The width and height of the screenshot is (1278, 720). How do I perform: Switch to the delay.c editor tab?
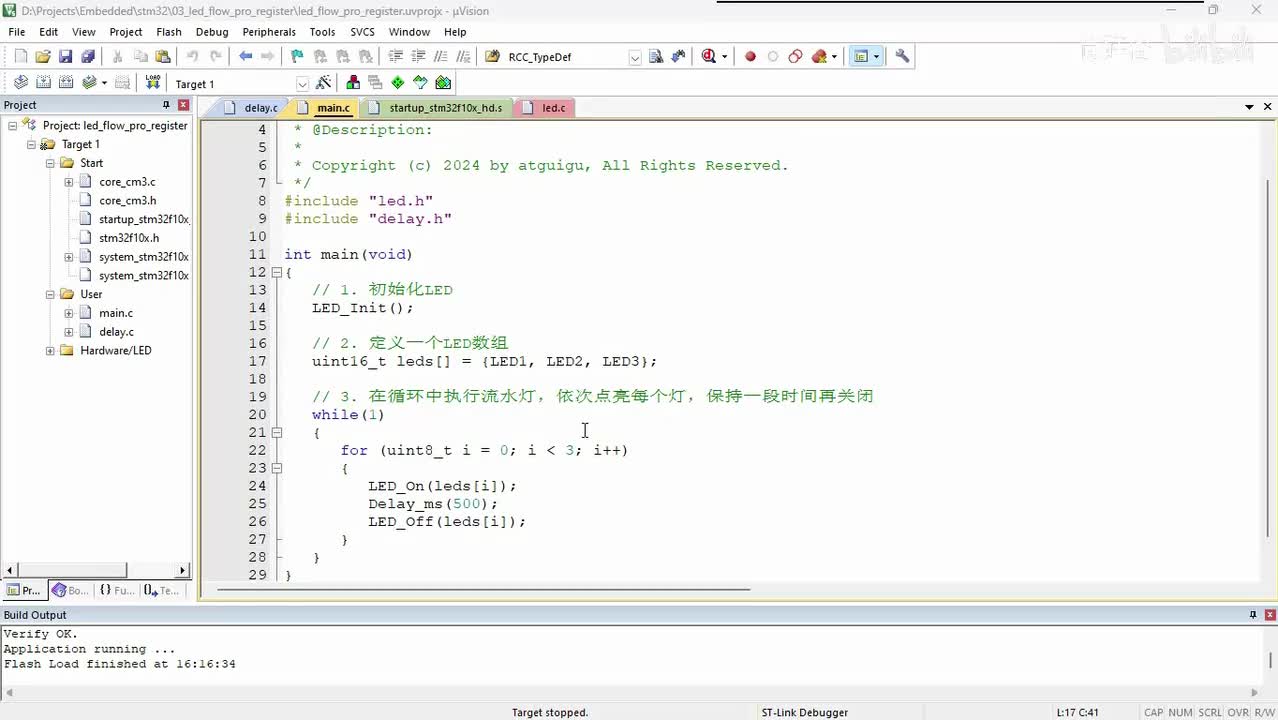point(260,108)
